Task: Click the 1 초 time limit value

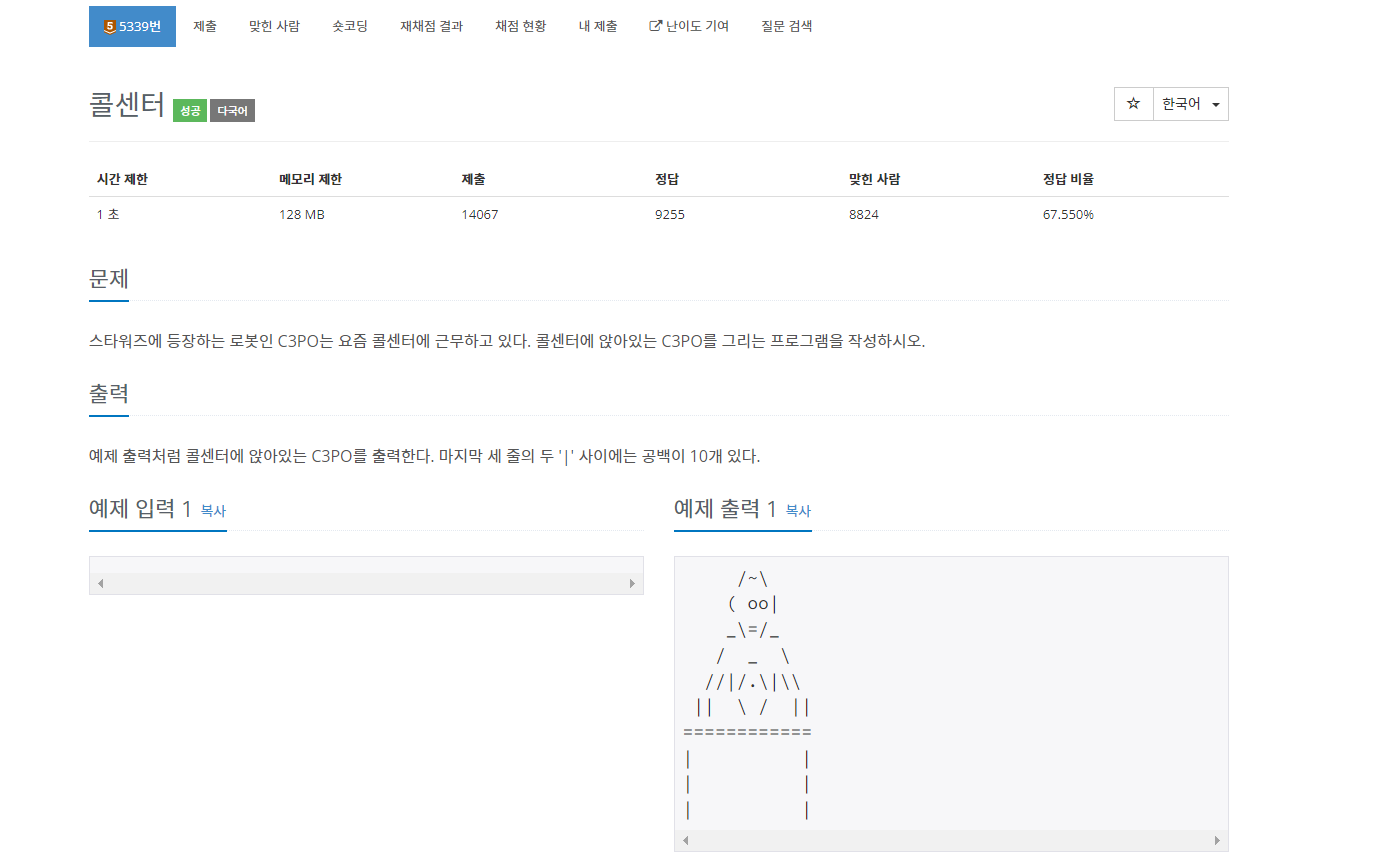Action: pos(108,214)
